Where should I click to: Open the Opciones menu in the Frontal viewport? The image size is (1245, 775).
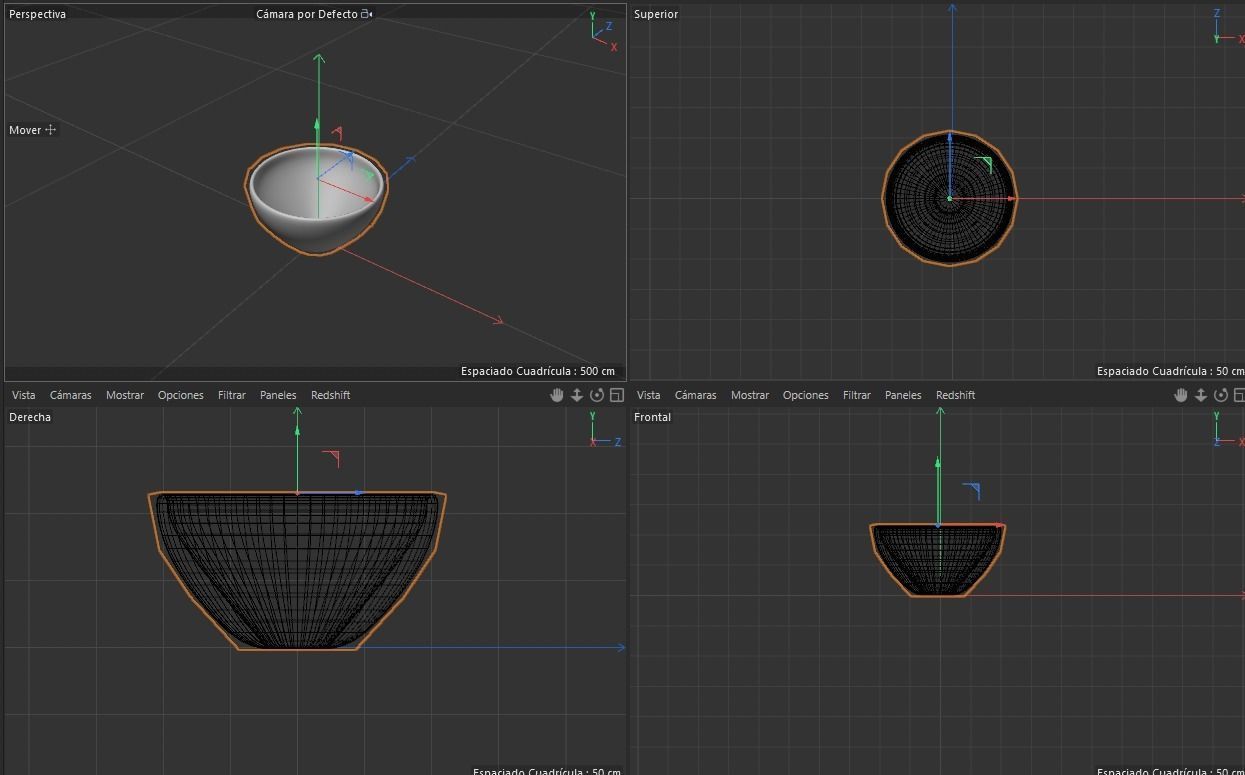click(805, 395)
